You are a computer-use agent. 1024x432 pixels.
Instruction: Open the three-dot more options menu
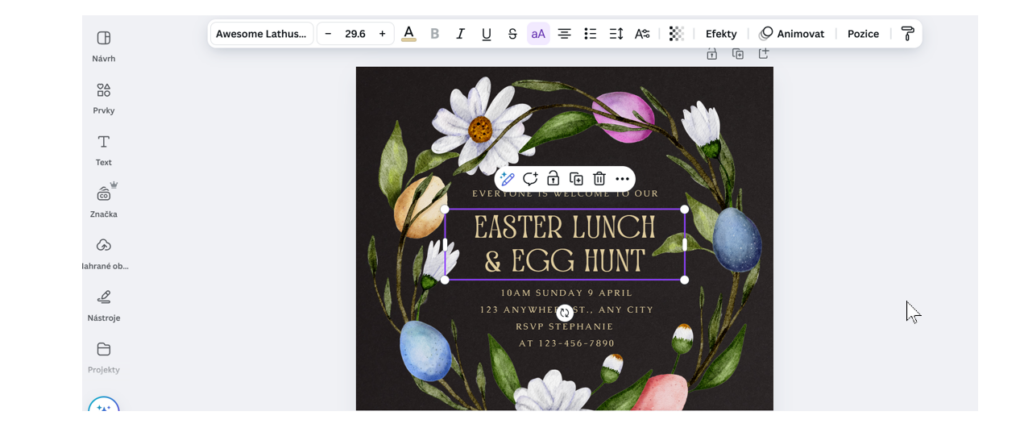click(x=622, y=178)
